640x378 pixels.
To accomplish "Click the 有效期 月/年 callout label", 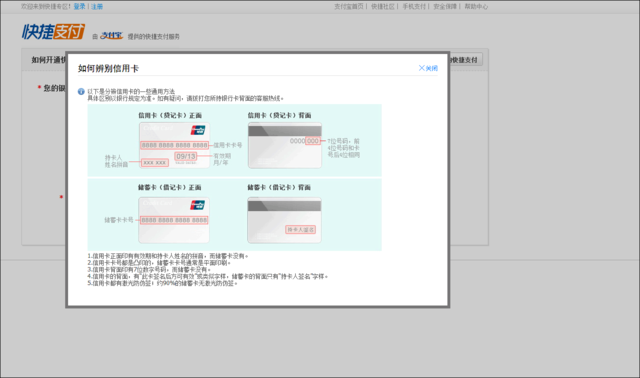I will click(x=222, y=159).
